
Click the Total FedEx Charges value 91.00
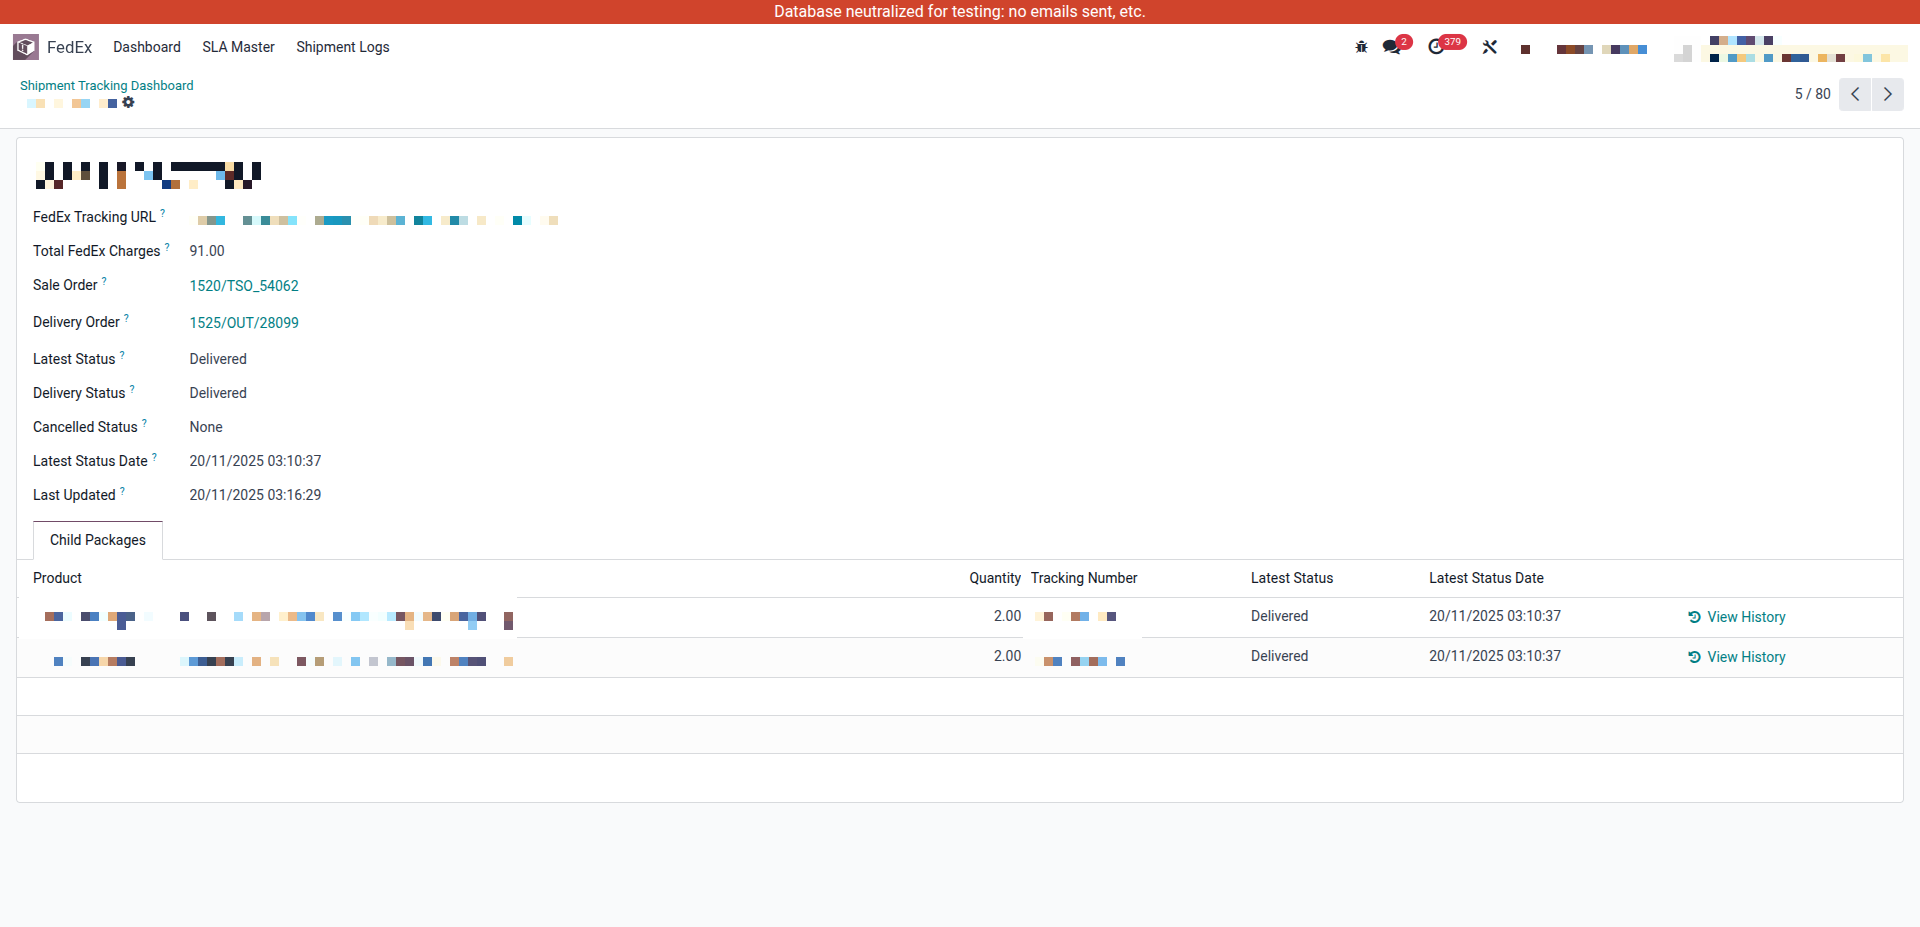point(207,251)
